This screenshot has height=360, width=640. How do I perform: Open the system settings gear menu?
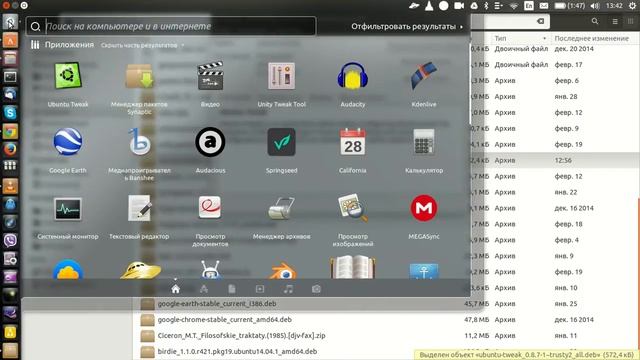632,6
